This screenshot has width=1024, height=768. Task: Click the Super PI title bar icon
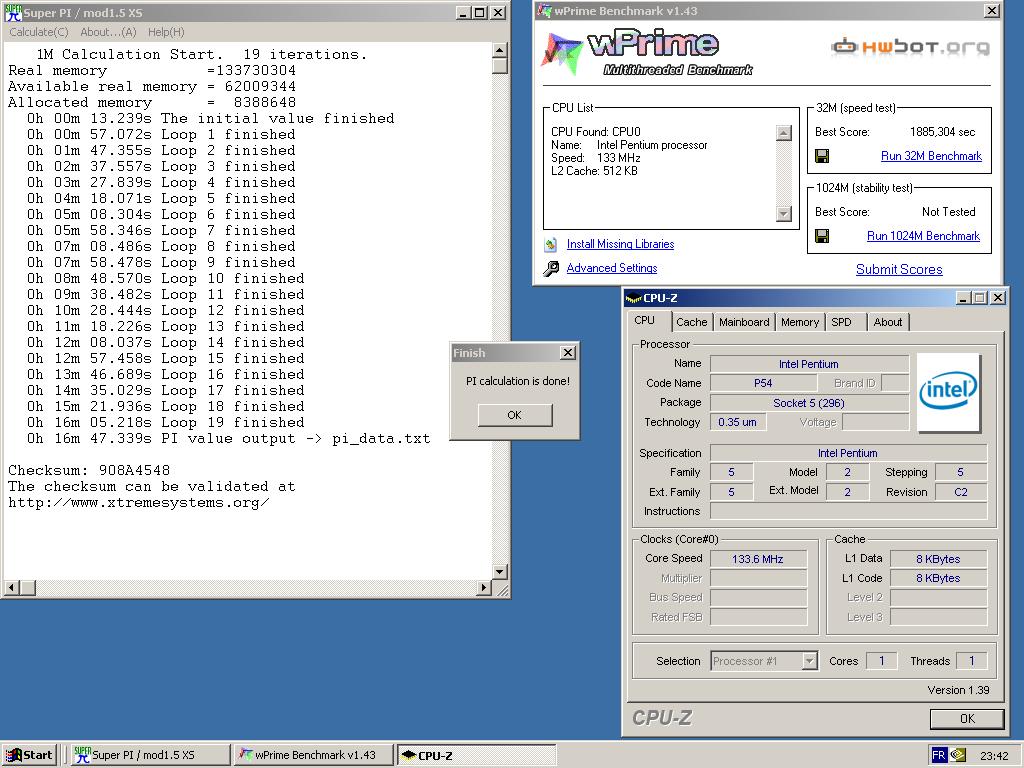[13, 12]
